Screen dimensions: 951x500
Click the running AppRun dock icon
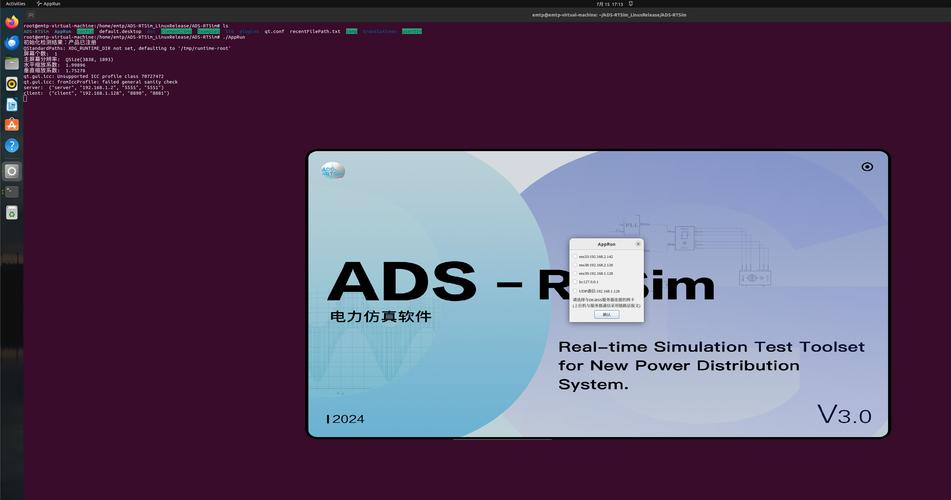(x=12, y=171)
